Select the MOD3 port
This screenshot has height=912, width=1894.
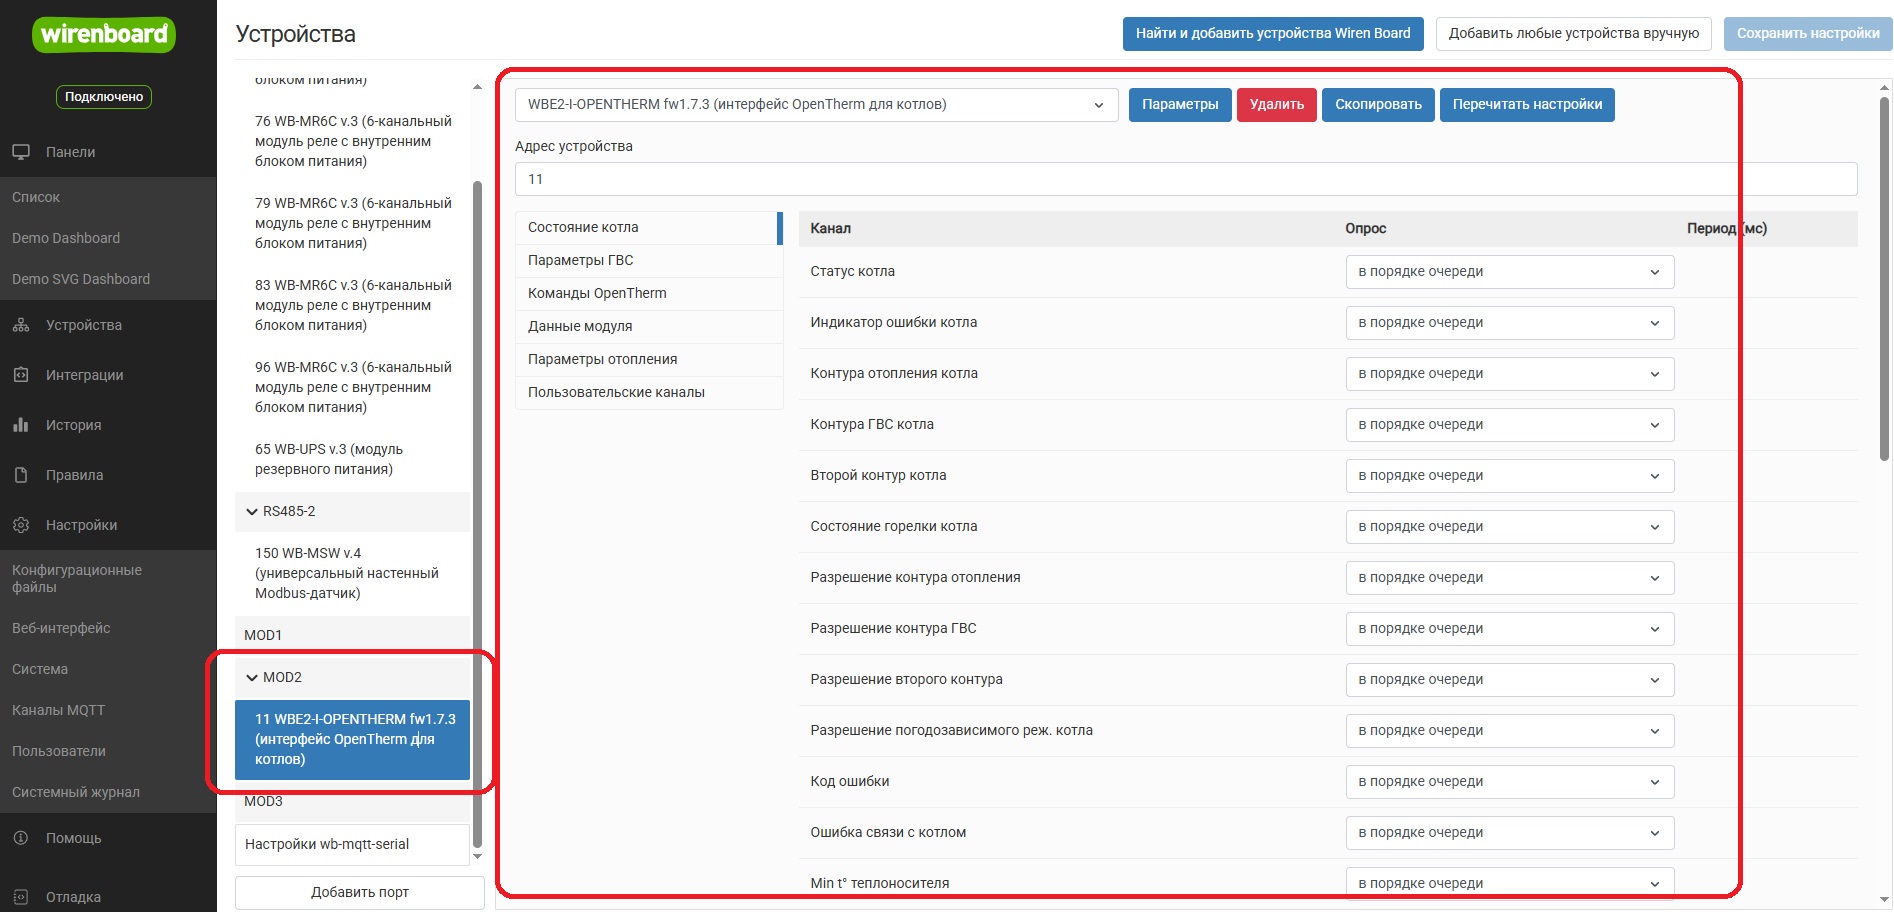pyautogui.click(x=353, y=801)
